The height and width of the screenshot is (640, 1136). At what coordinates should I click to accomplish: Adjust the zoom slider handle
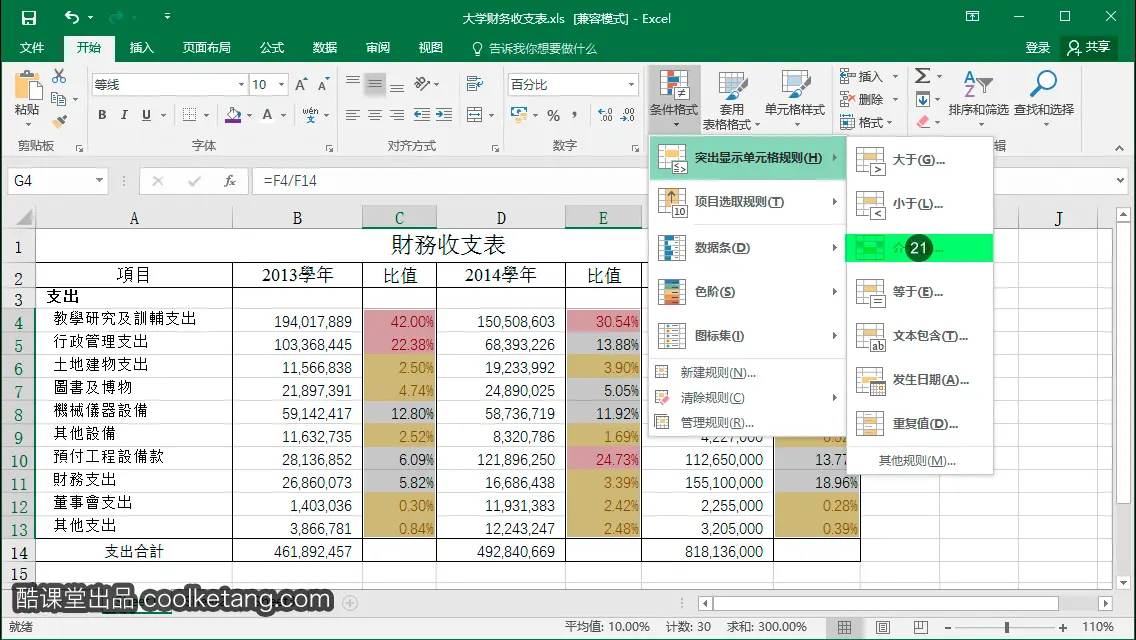tap(1006, 628)
